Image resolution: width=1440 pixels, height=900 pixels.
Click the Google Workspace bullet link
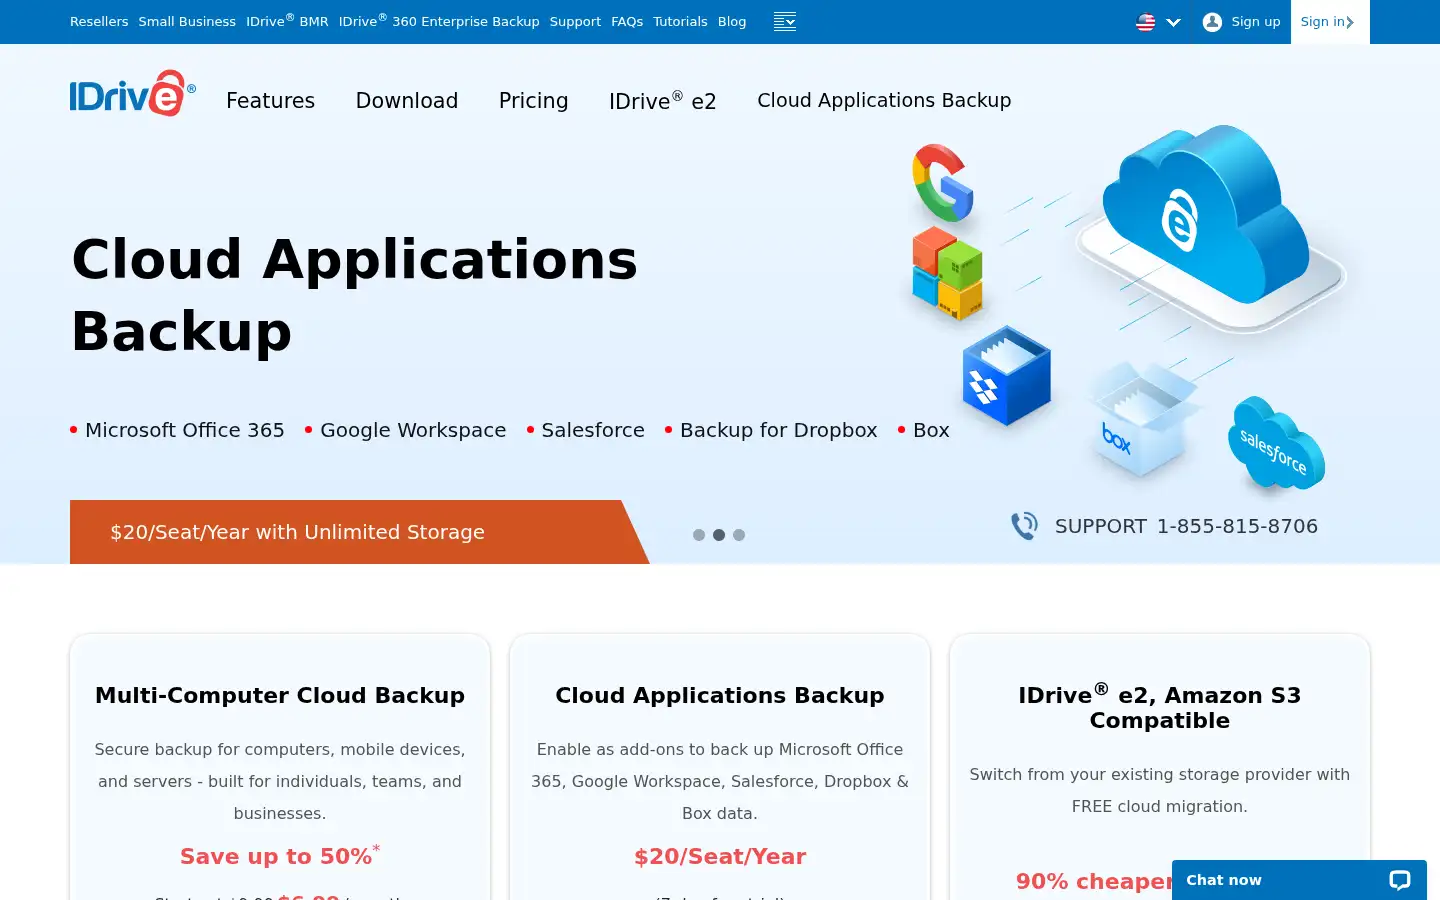point(413,430)
